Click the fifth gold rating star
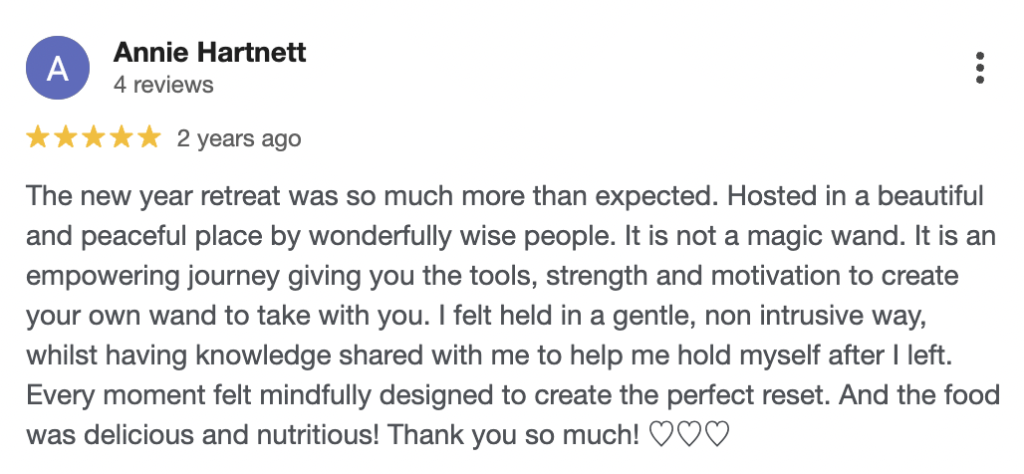 (x=148, y=138)
